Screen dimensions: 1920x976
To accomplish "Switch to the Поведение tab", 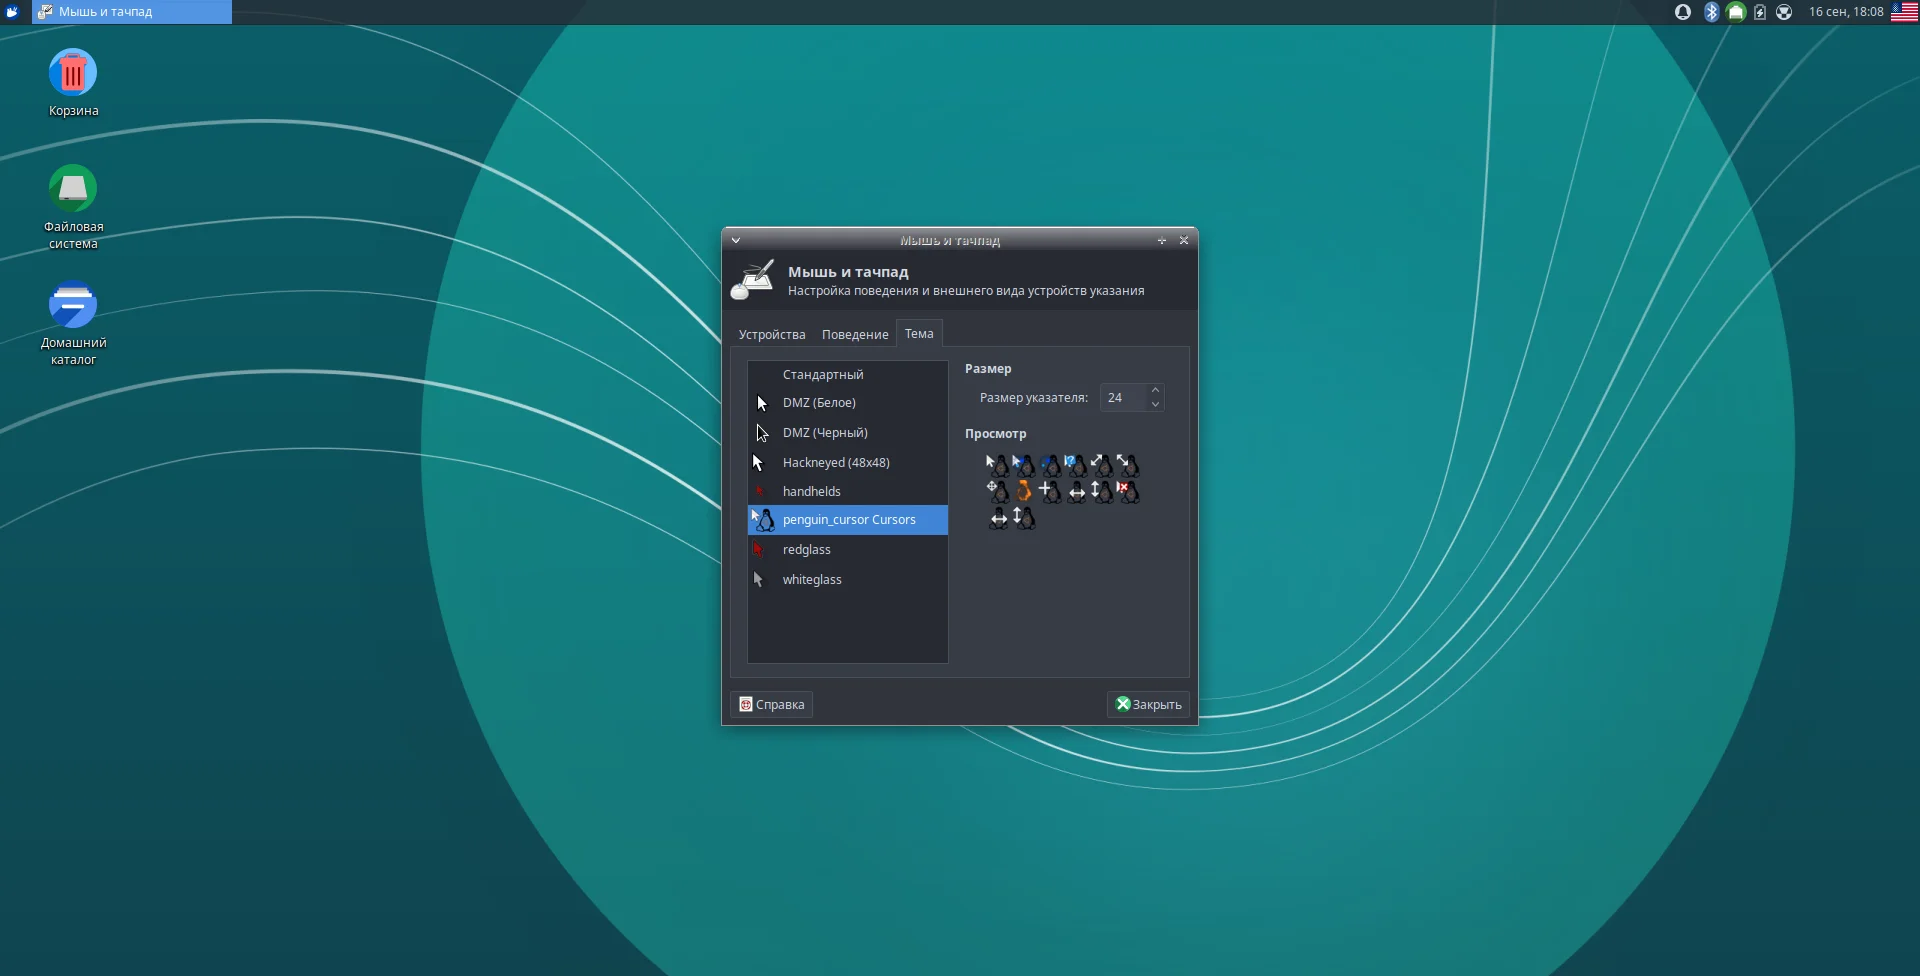I will [x=855, y=334].
